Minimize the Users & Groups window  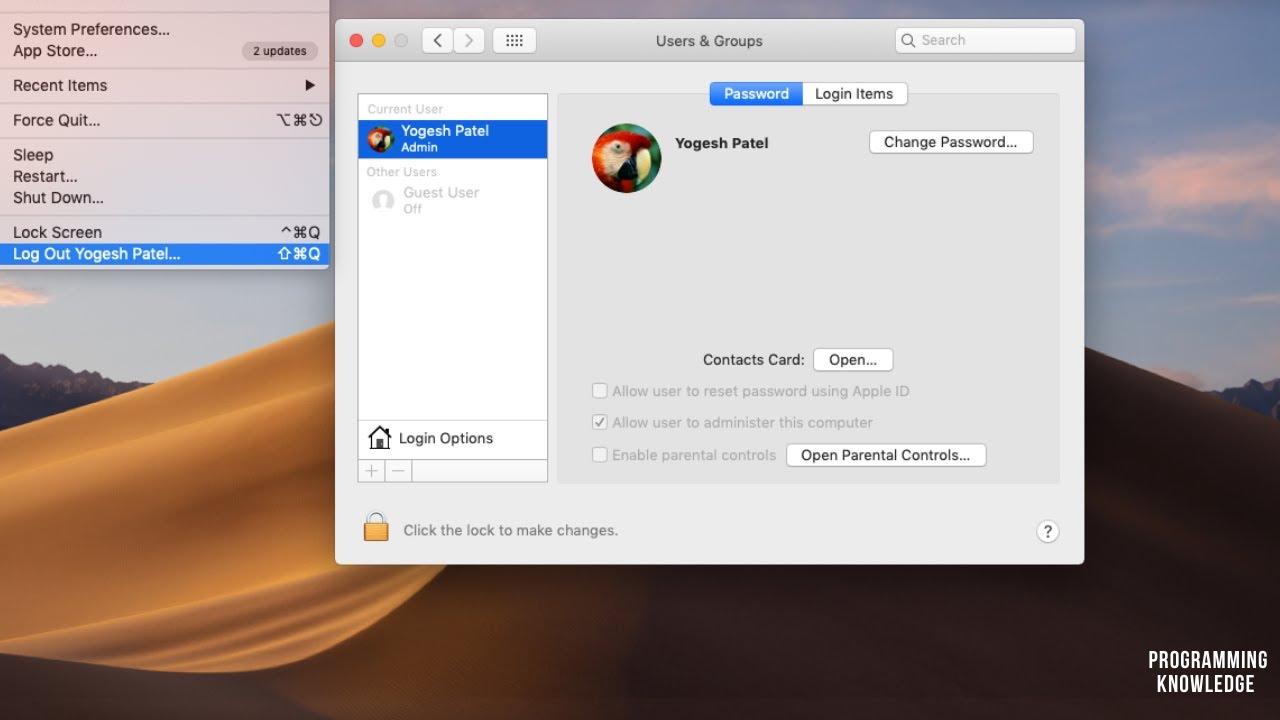pyautogui.click(x=379, y=41)
